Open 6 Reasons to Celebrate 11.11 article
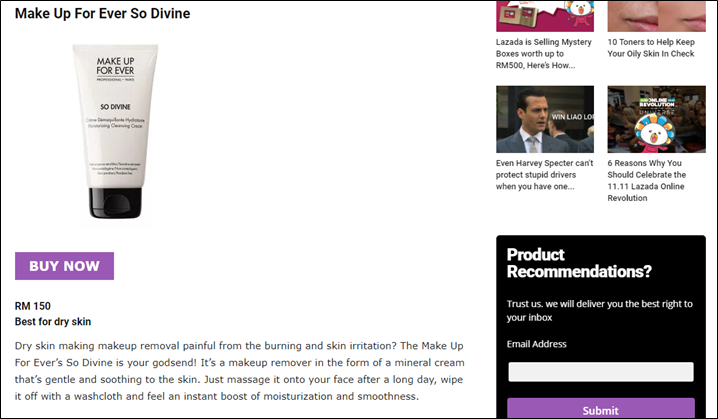Viewport: 718px width, 419px height. tap(647, 180)
